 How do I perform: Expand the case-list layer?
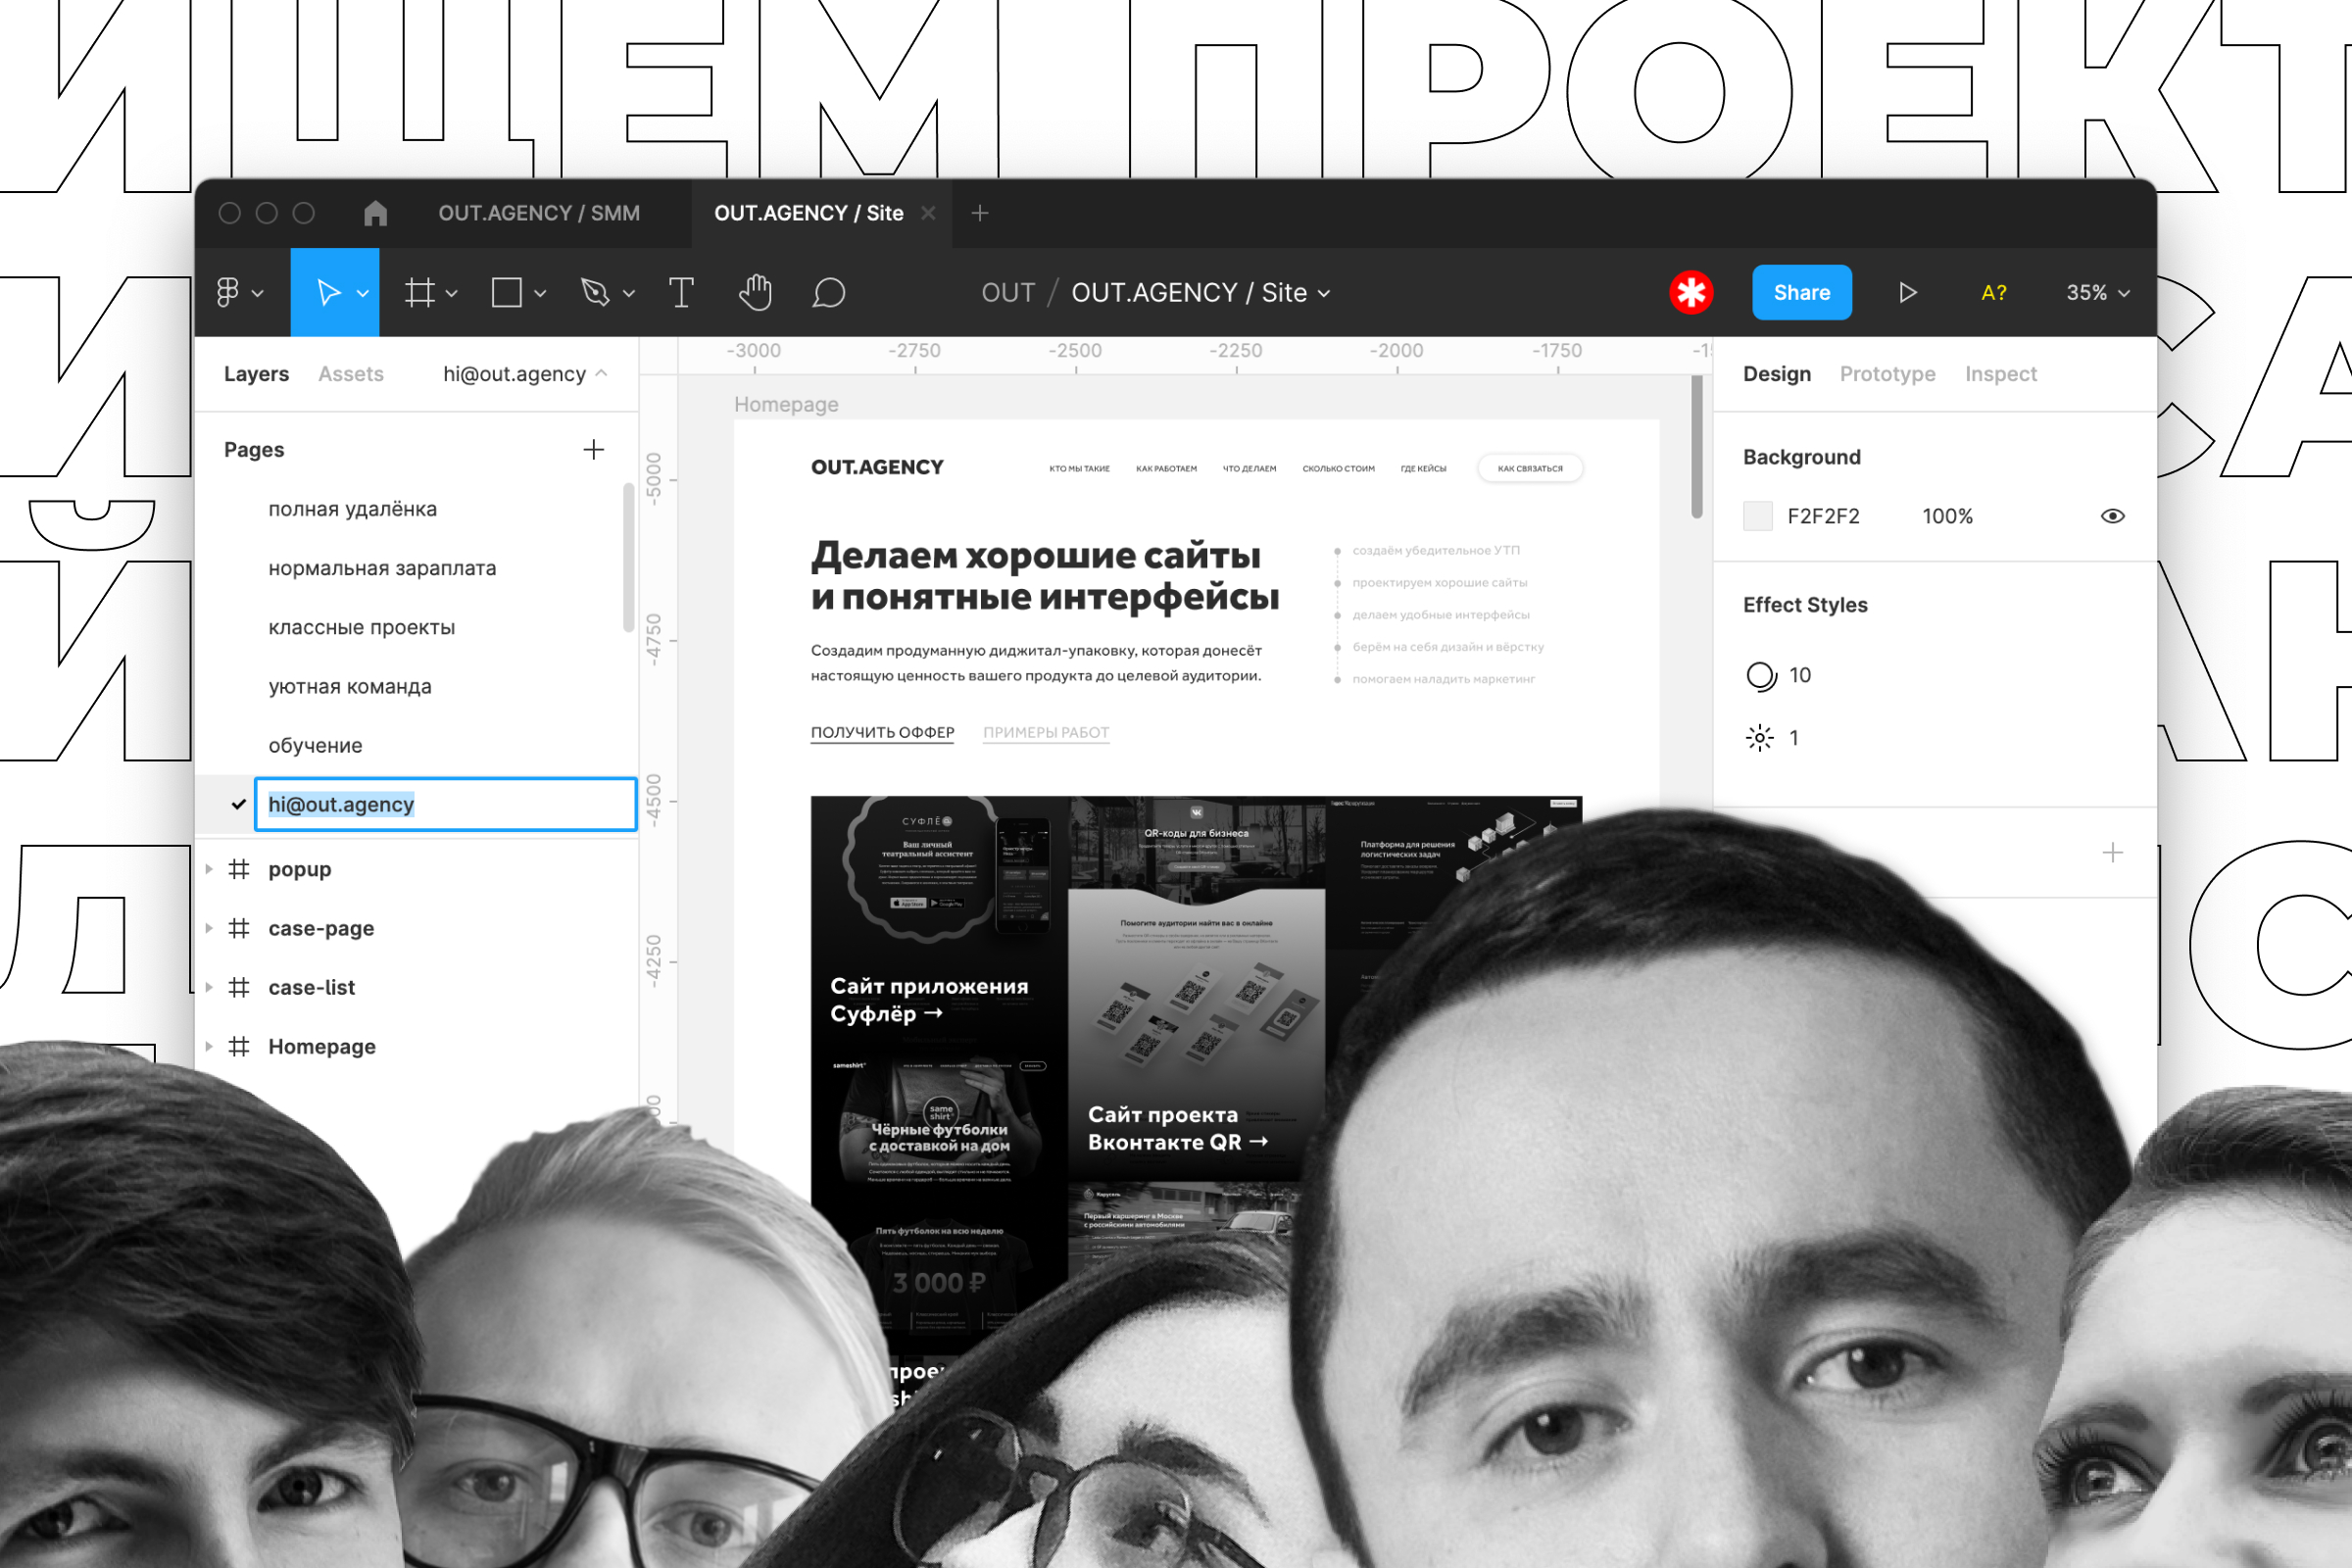pos(209,987)
